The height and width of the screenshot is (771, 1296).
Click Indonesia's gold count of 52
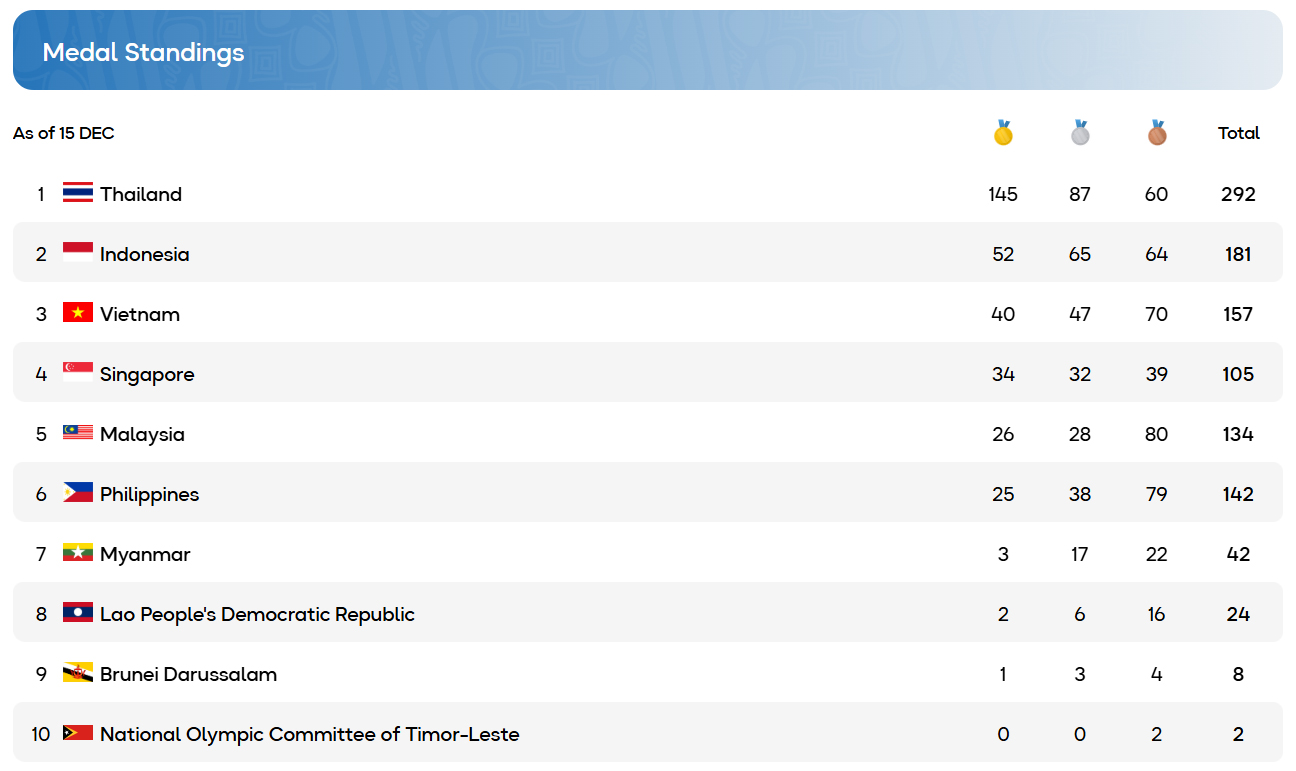[1003, 254]
